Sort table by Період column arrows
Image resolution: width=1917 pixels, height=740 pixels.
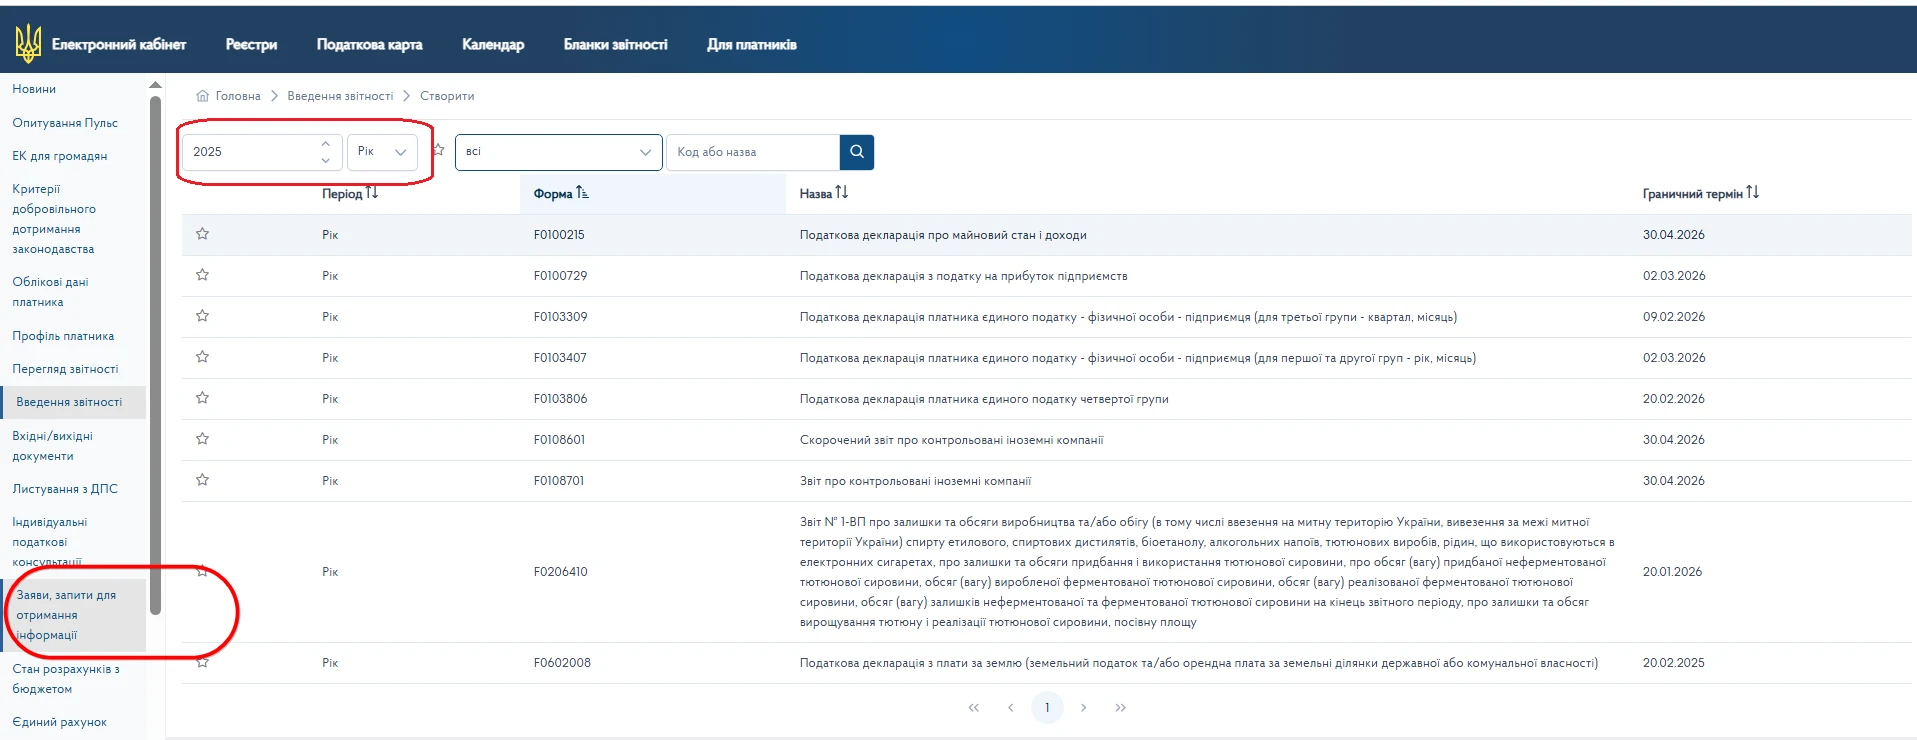click(372, 193)
